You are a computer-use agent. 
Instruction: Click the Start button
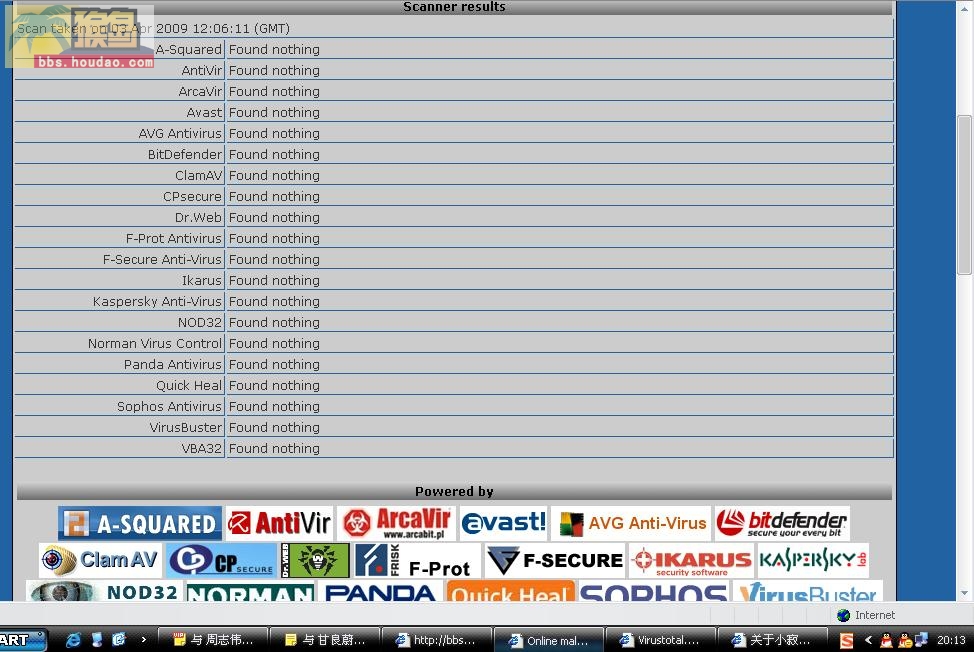[x=22, y=640]
